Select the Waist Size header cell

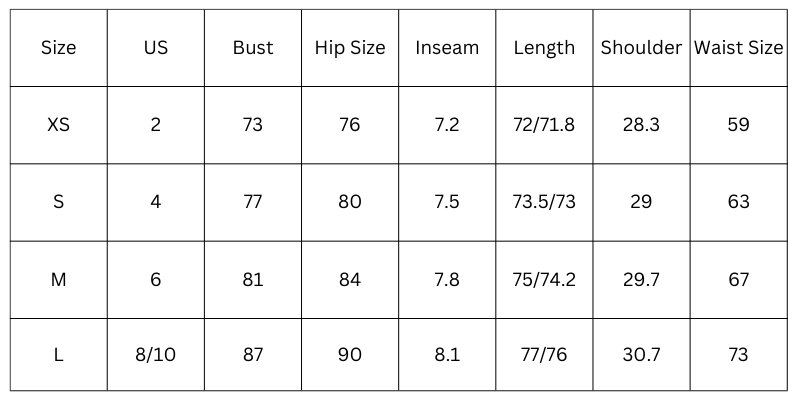click(739, 48)
